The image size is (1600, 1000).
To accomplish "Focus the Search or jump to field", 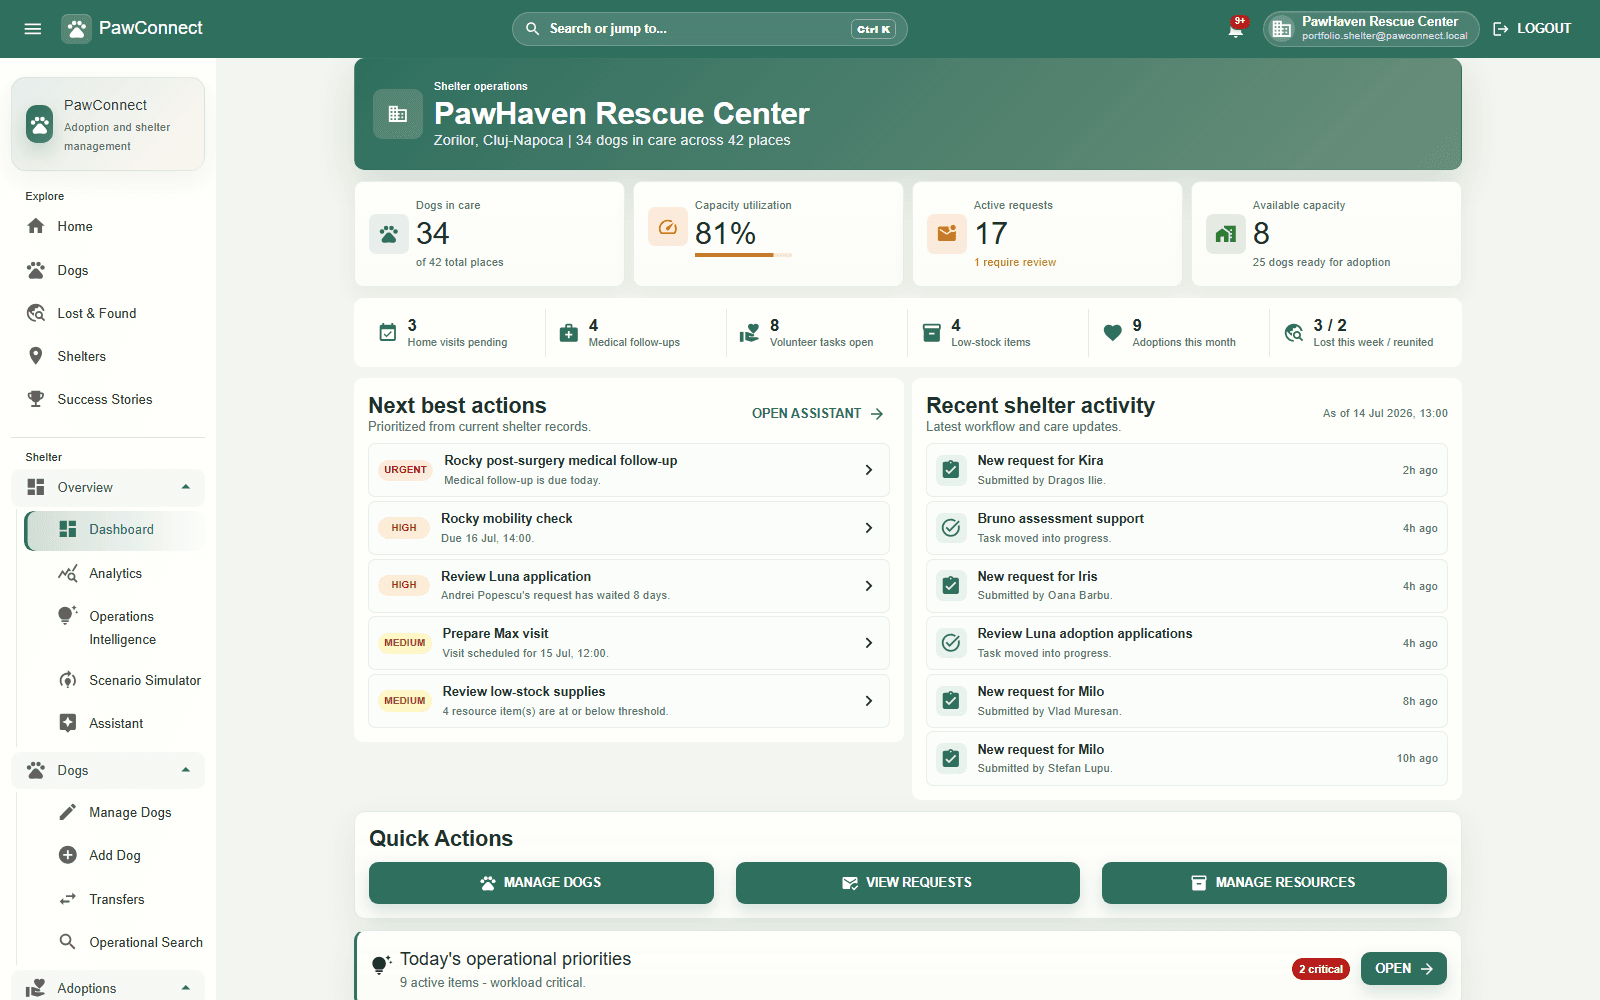I will [710, 29].
